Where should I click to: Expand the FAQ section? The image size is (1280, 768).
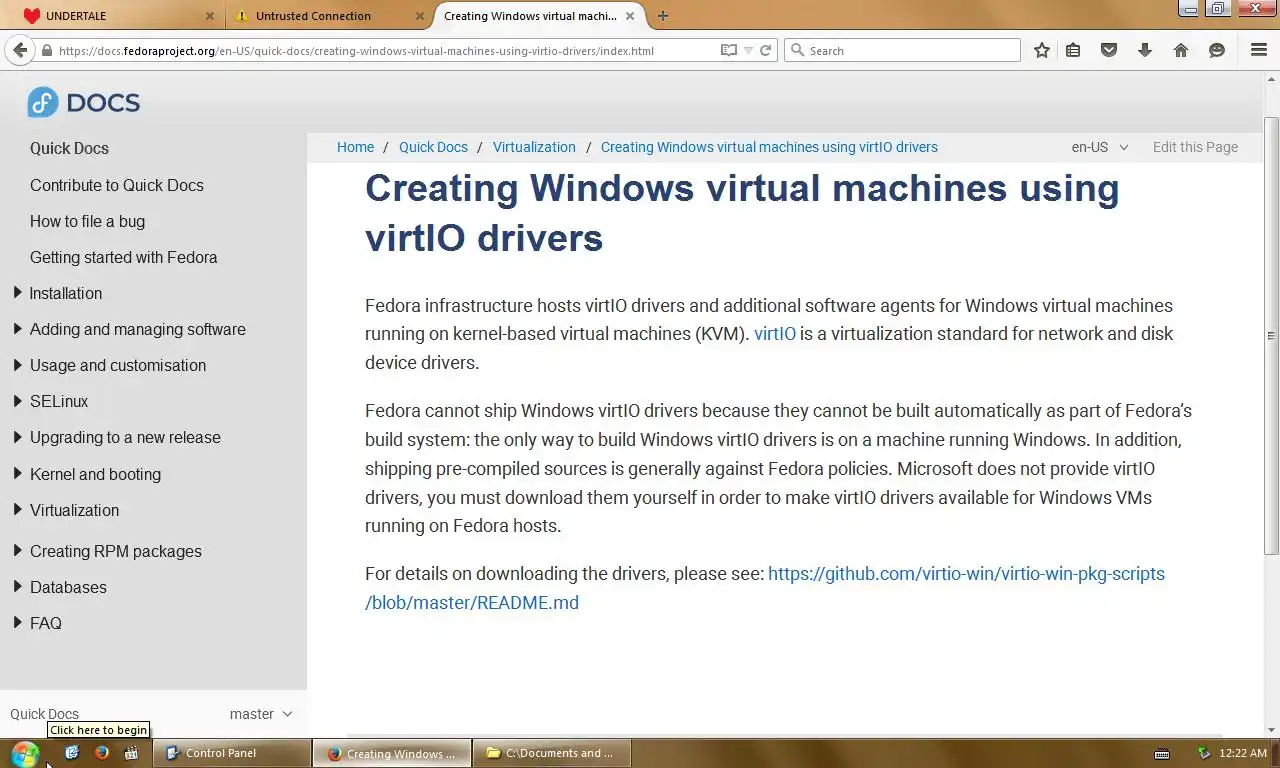[x=18, y=623]
